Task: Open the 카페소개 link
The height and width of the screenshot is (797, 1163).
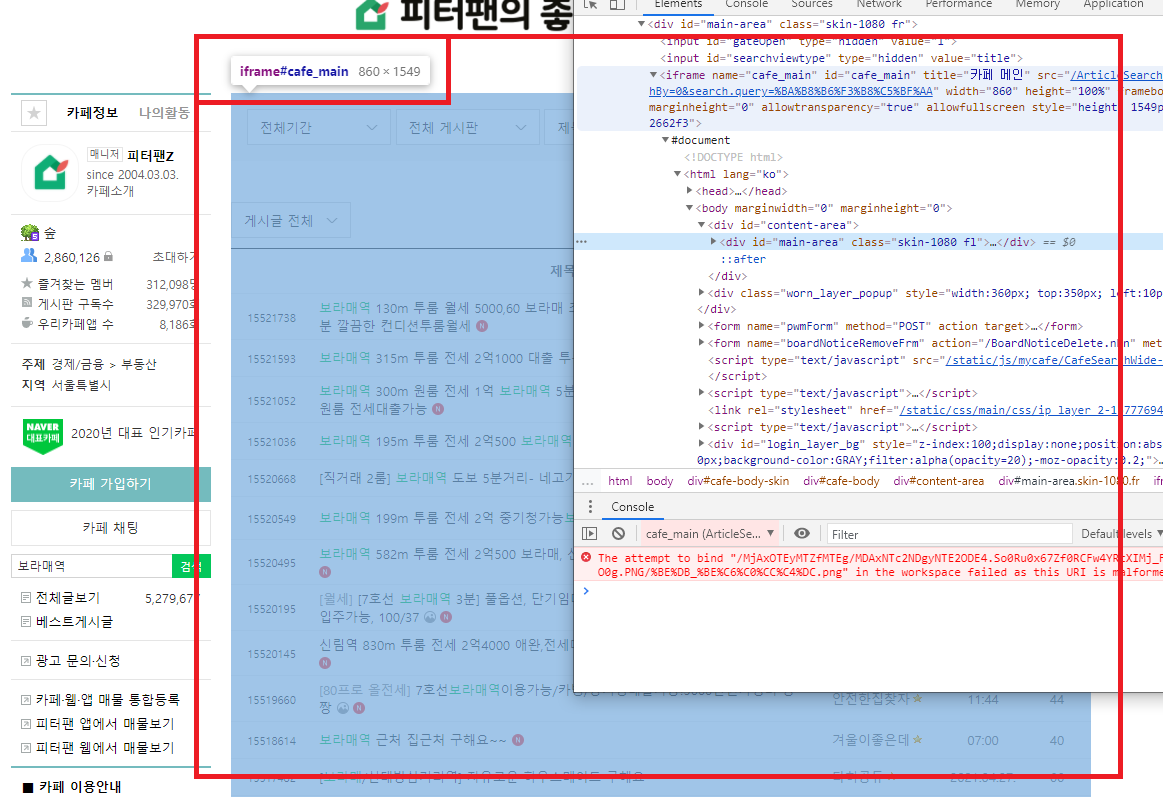Action: [x=111, y=191]
